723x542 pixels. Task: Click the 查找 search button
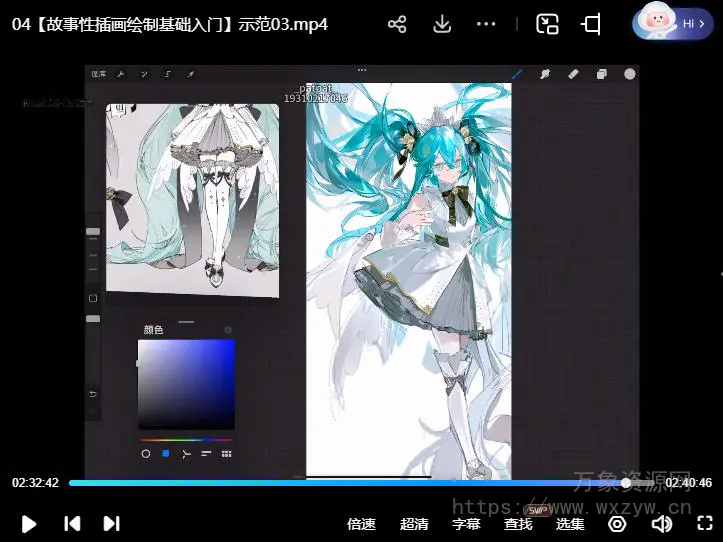pos(518,523)
